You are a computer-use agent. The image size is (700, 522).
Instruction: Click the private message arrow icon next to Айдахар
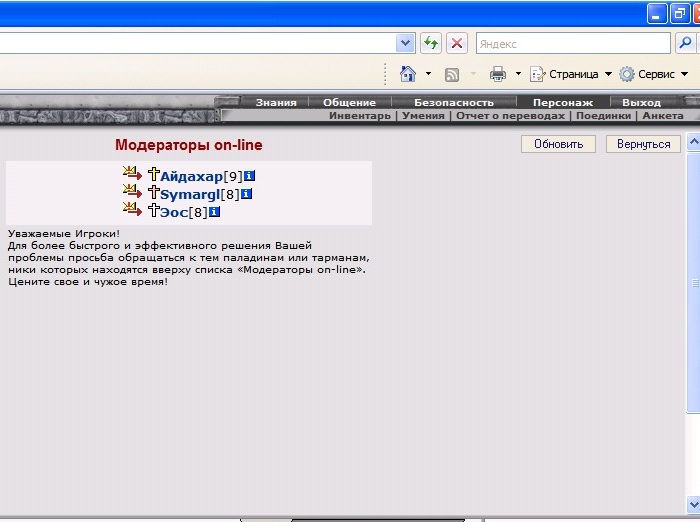click(x=132, y=173)
